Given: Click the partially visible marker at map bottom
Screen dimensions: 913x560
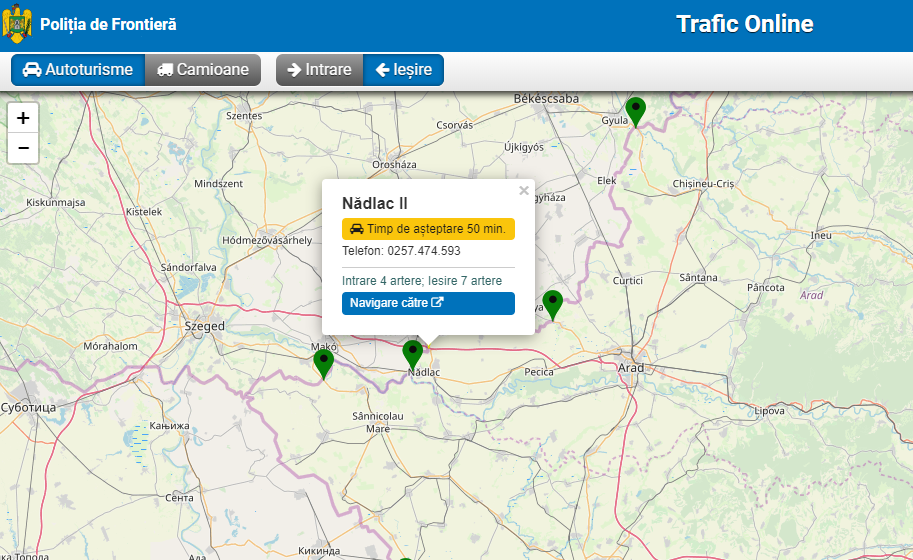Looking at the screenshot, I should tap(405, 558).
